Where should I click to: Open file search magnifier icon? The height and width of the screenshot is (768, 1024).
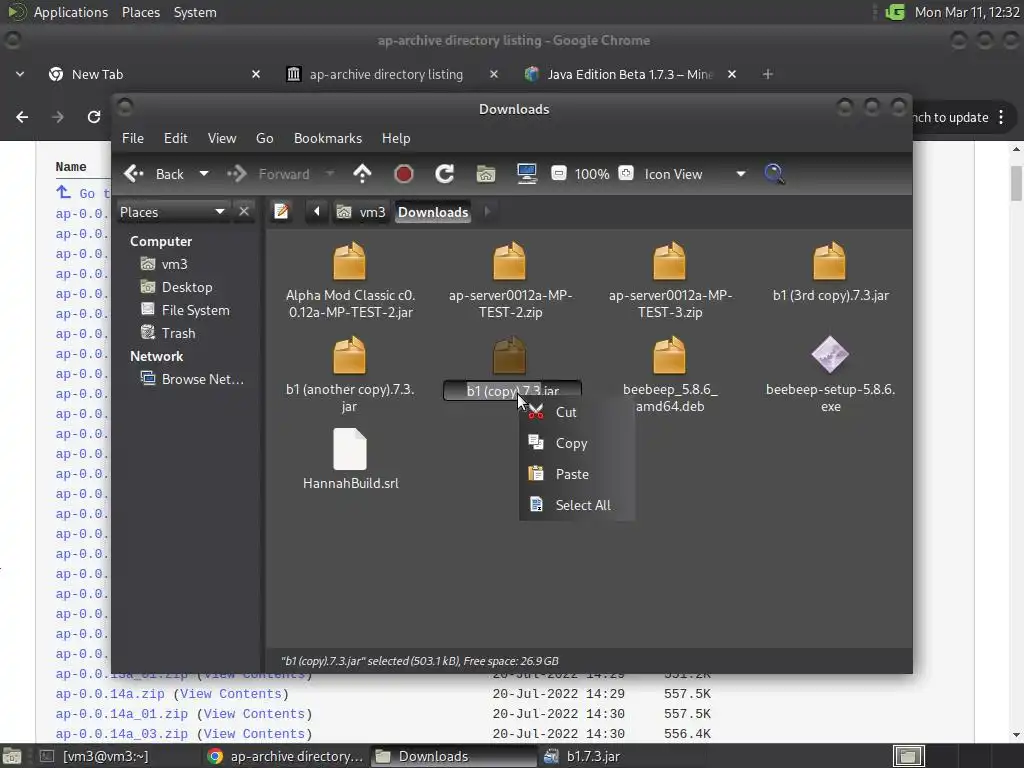(774, 174)
